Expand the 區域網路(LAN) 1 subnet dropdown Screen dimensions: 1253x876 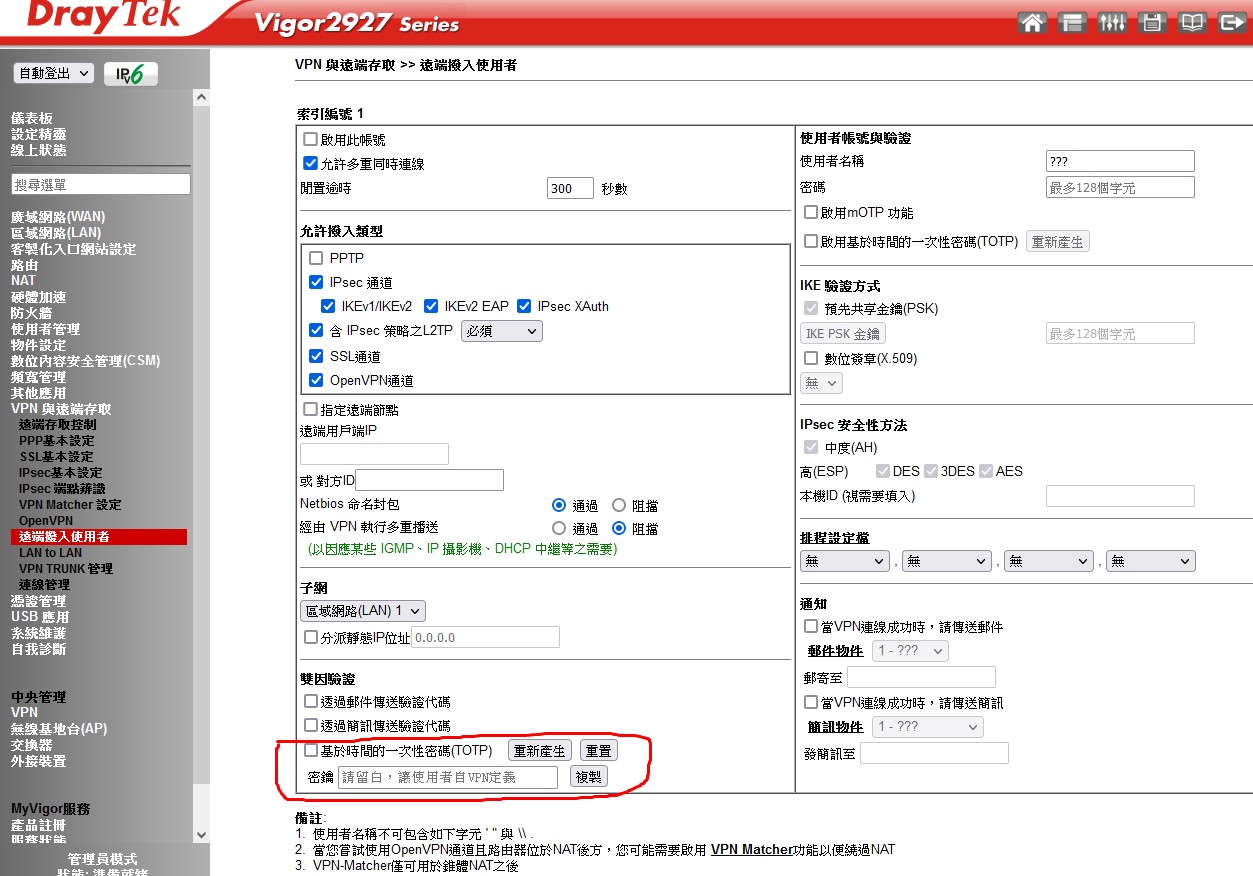tap(363, 610)
